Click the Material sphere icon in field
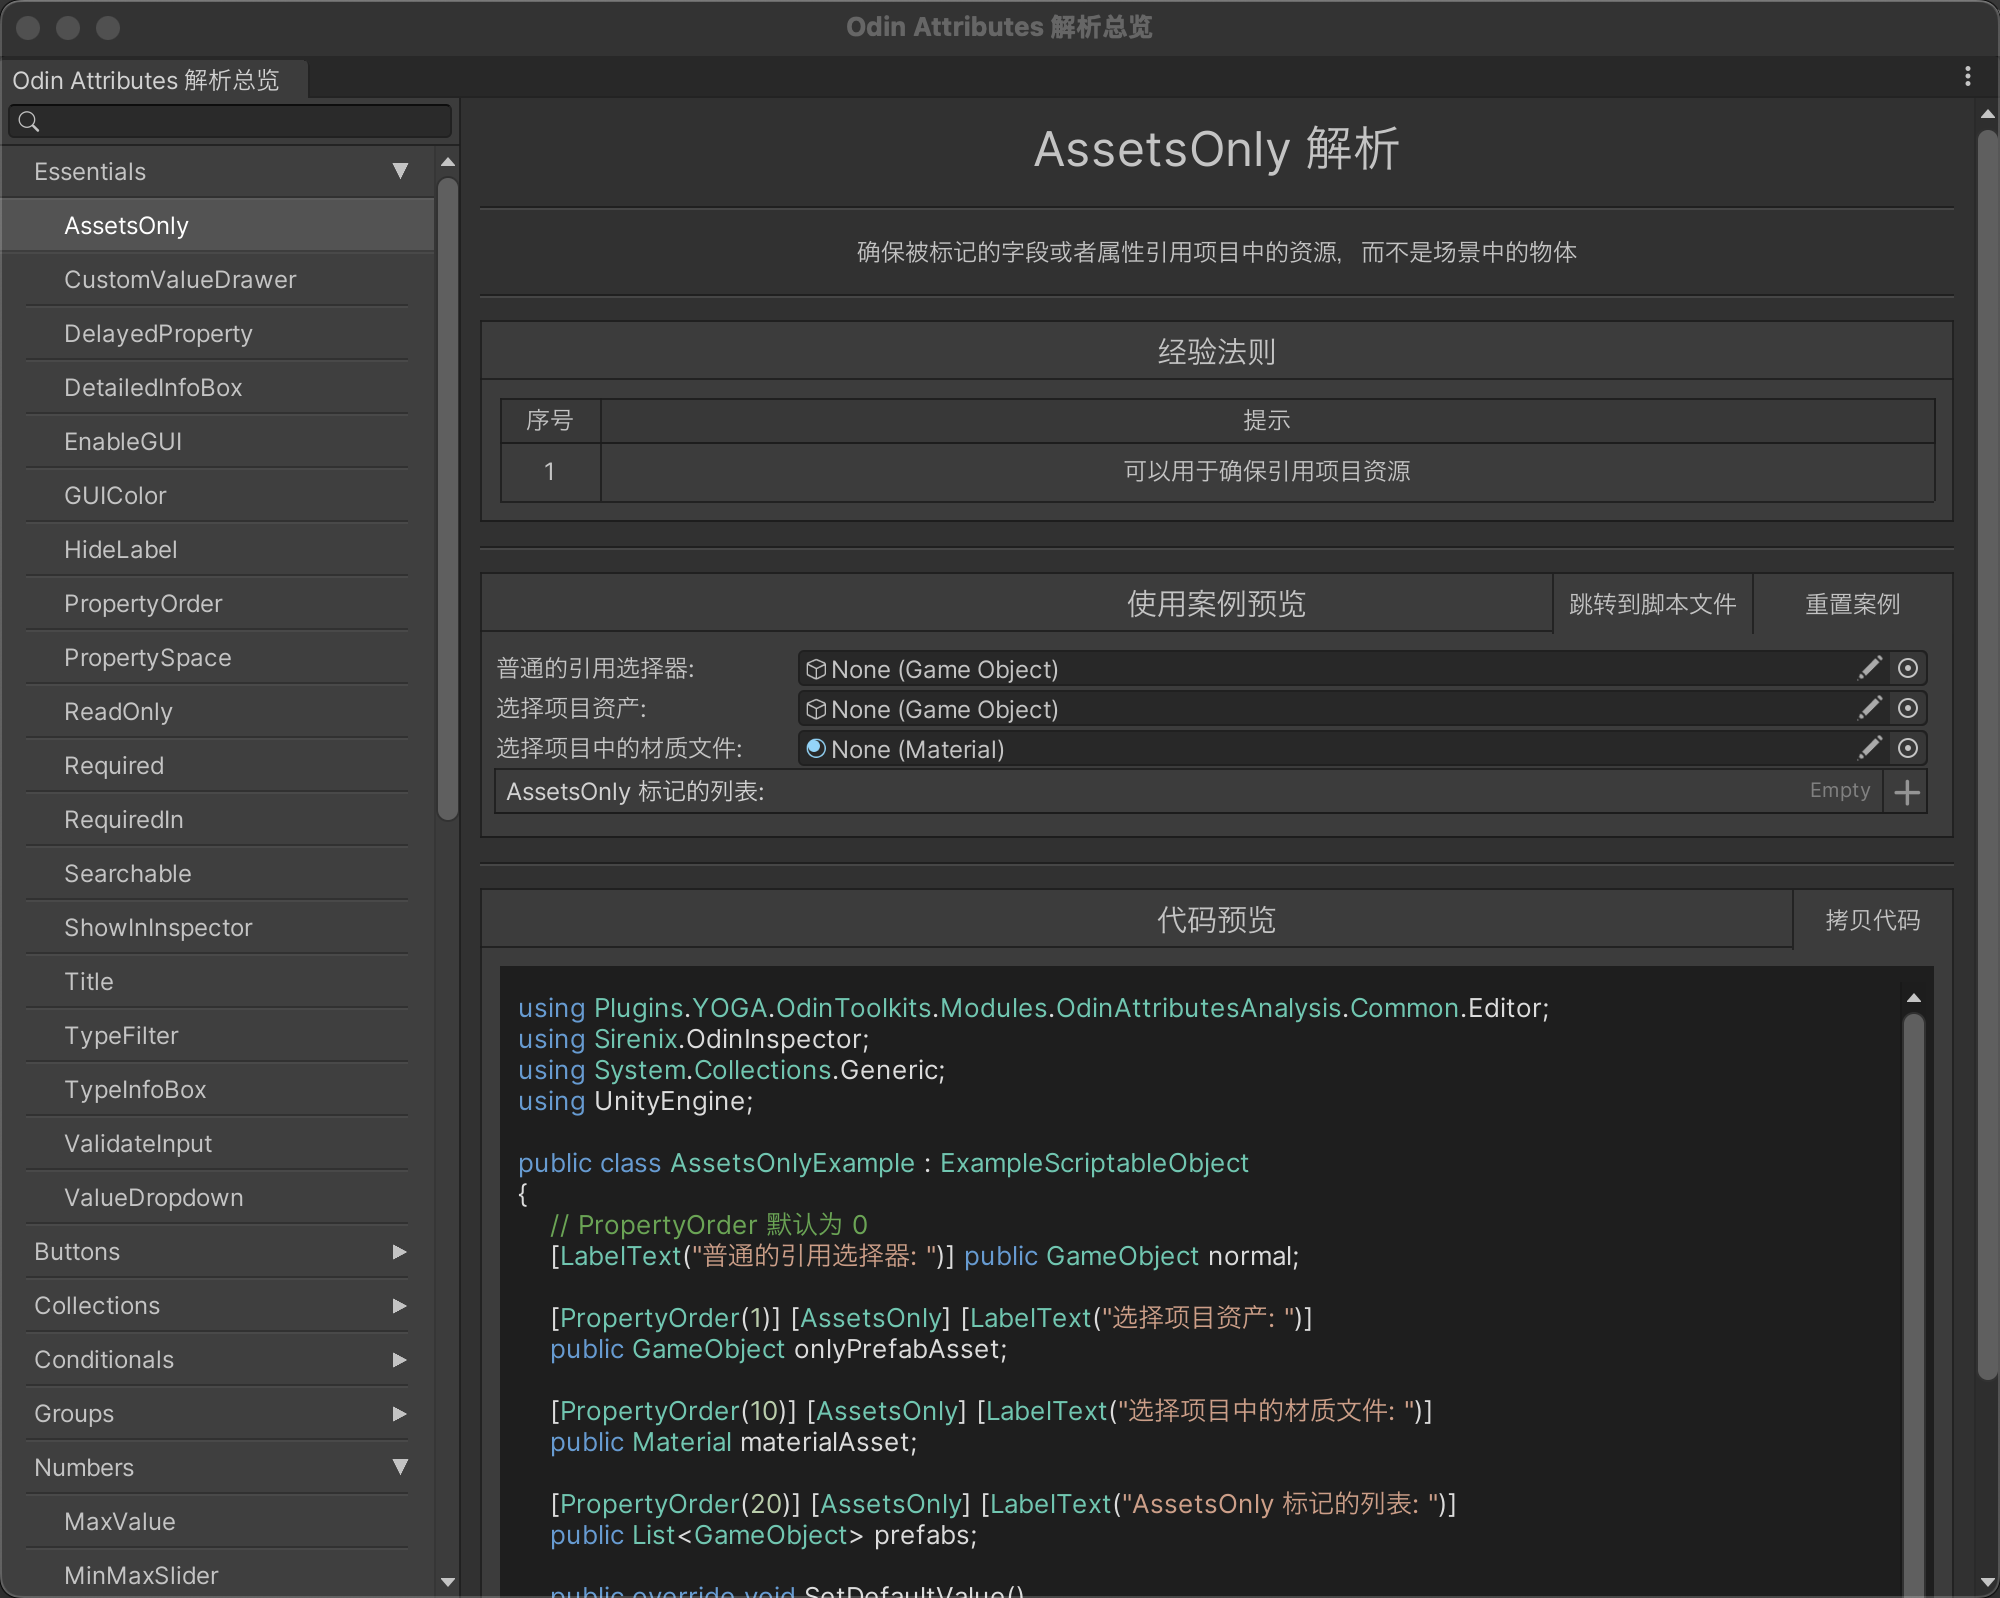 (x=816, y=748)
